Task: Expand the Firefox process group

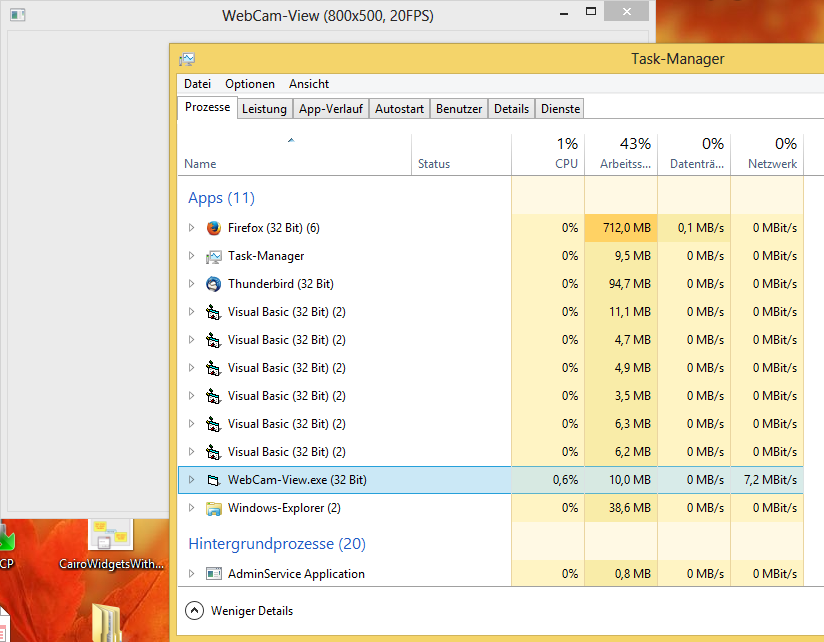Action: 191,227
